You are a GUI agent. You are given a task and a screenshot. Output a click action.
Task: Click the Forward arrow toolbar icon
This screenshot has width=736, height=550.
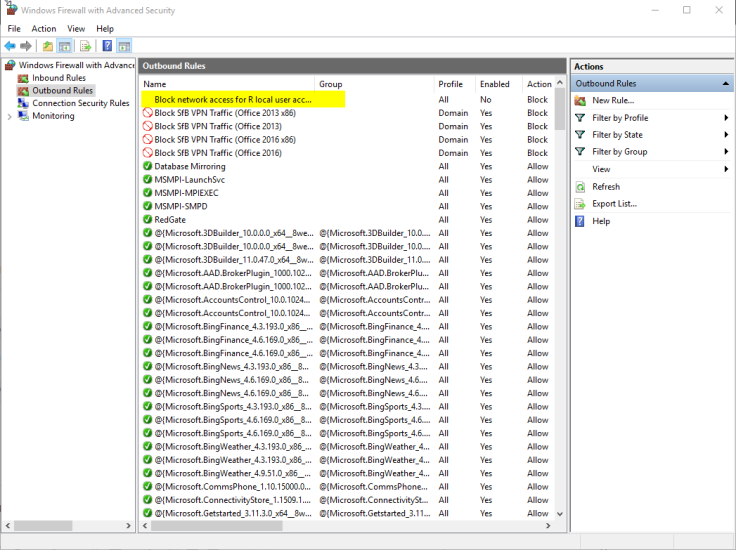[x=26, y=46]
